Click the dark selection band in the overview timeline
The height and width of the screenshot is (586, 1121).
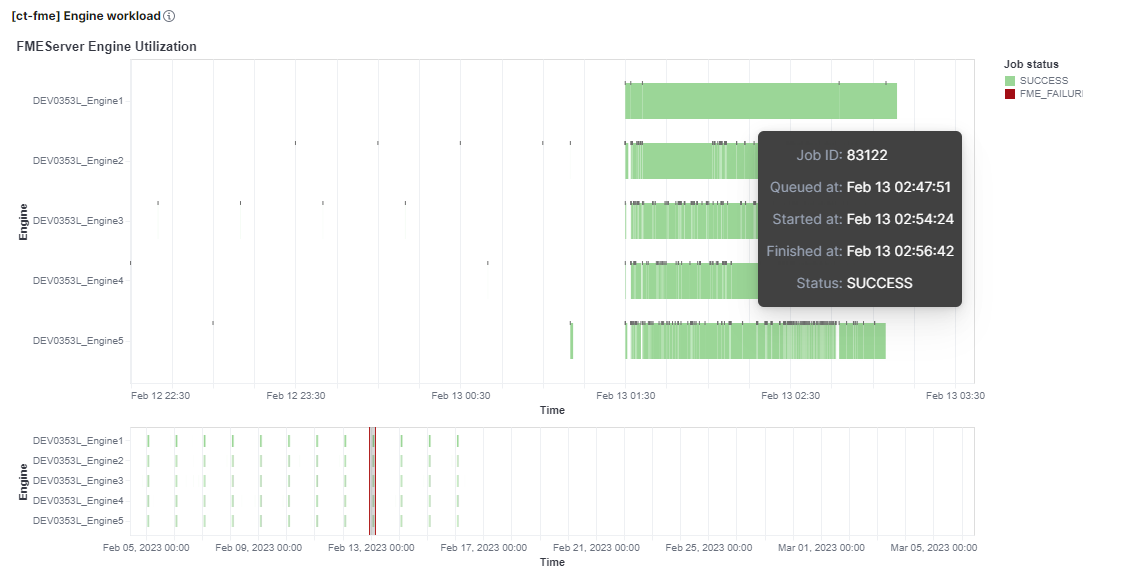(371, 479)
